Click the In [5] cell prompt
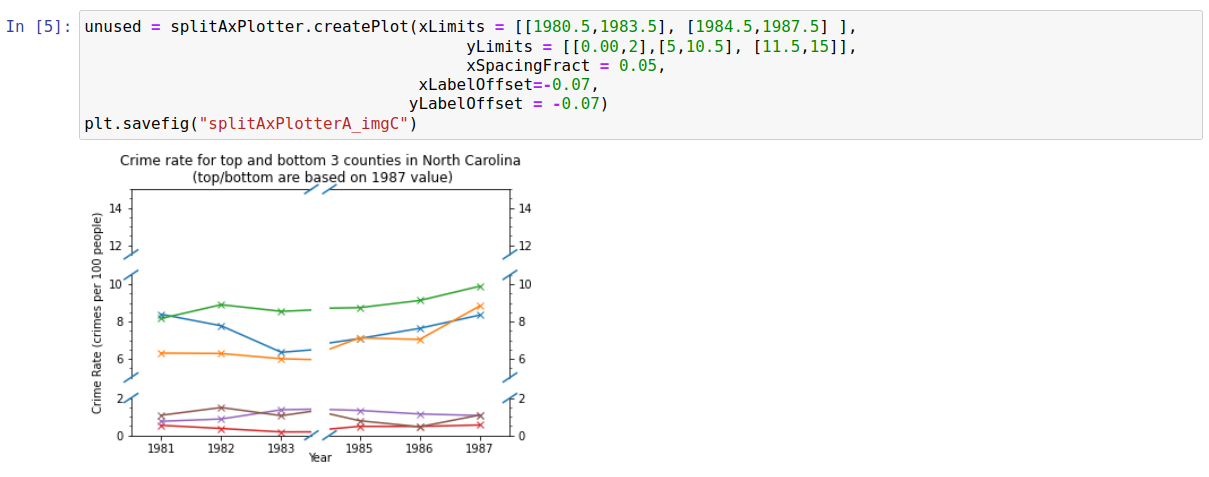The width and height of the screenshot is (1209, 477). (38, 26)
